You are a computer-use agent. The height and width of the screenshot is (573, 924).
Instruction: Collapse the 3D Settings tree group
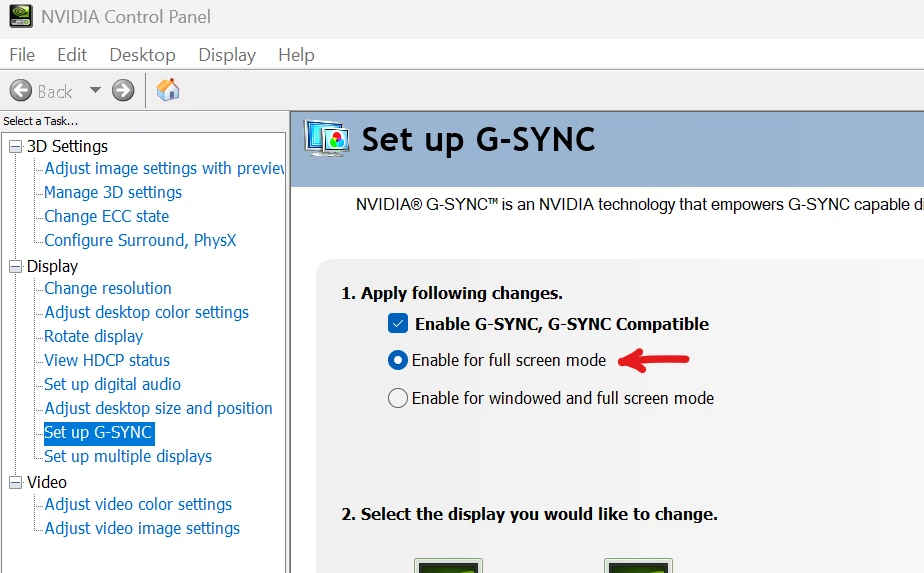pyautogui.click(x=16, y=146)
